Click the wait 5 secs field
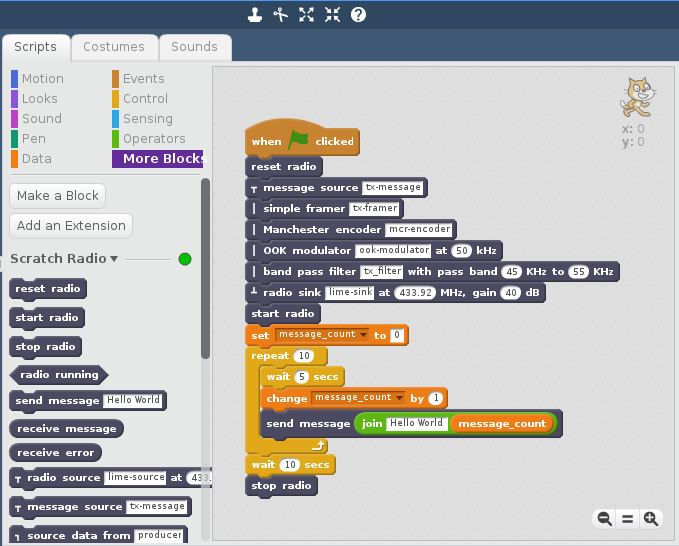679x546 pixels. tap(302, 377)
